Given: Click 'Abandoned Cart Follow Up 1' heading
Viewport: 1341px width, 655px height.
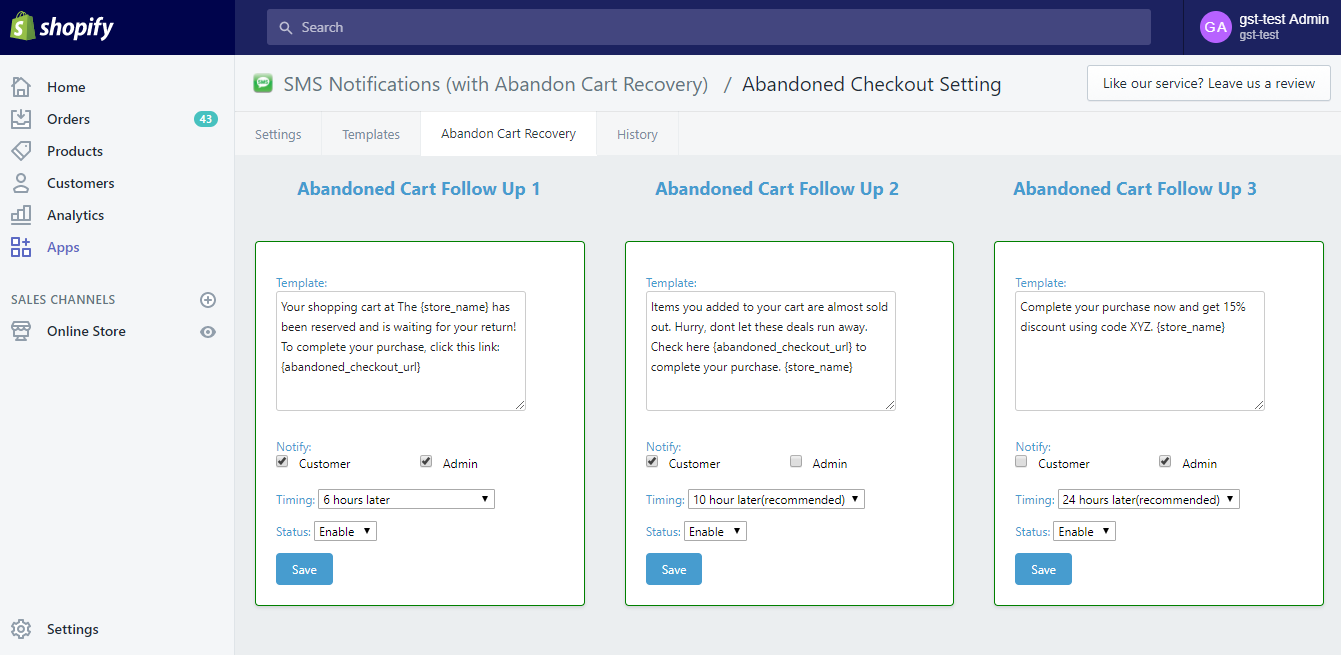Looking at the screenshot, I should click(x=419, y=189).
